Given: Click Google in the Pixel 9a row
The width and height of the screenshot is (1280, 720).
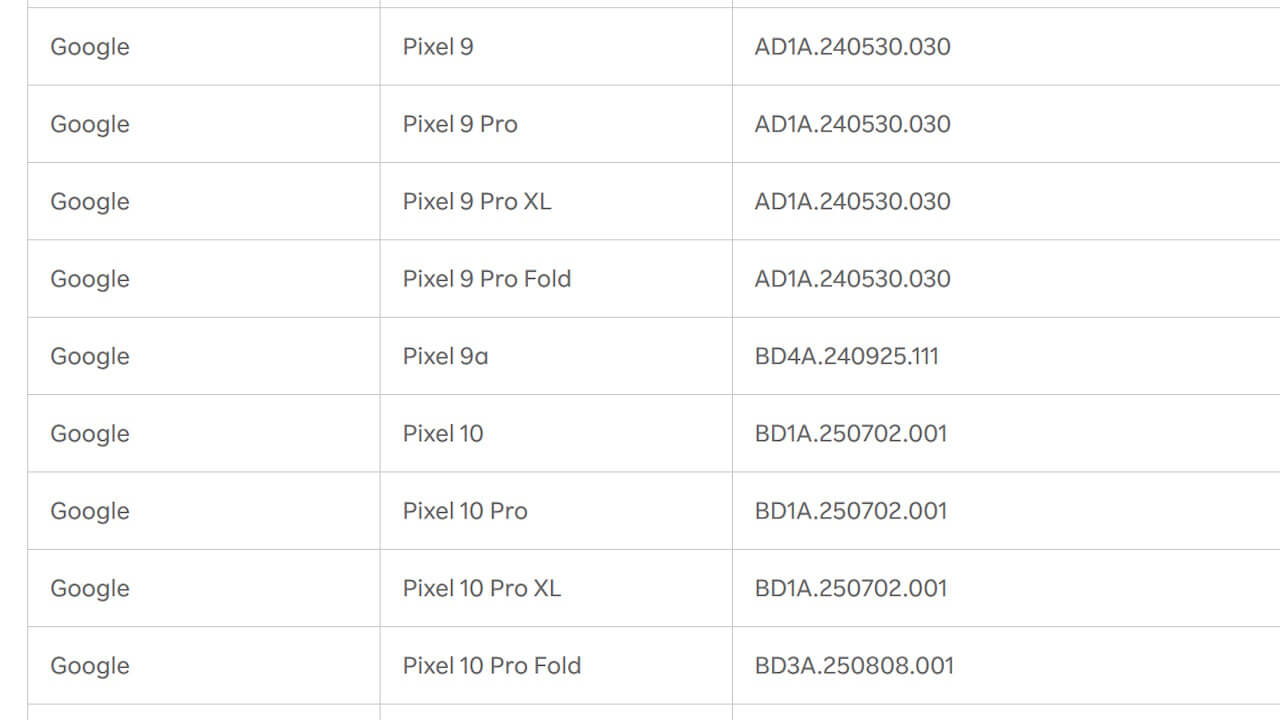Looking at the screenshot, I should (90, 356).
